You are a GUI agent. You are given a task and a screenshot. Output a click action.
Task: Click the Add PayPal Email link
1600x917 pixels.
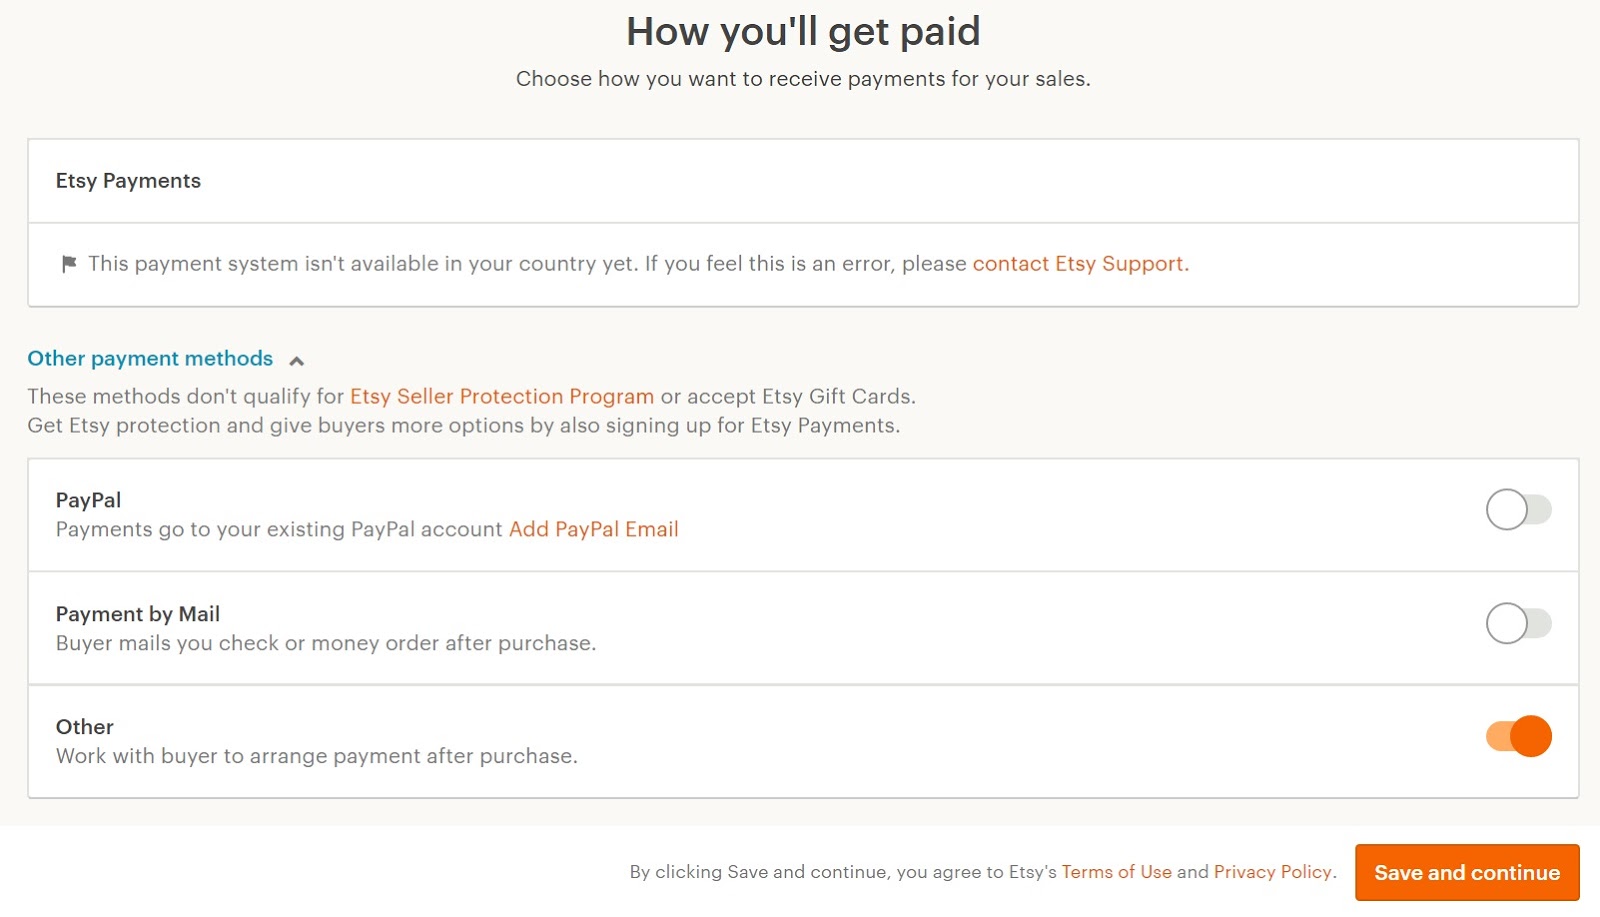click(x=593, y=530)
